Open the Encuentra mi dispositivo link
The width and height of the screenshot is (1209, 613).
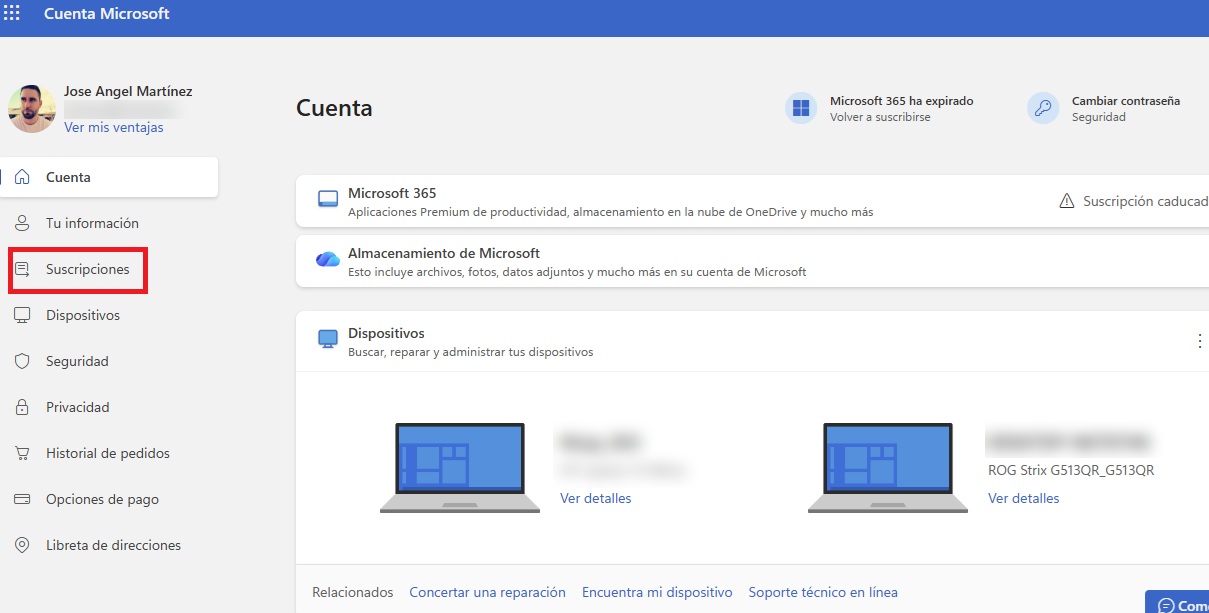pyautogui.click(x=657, y=592)
